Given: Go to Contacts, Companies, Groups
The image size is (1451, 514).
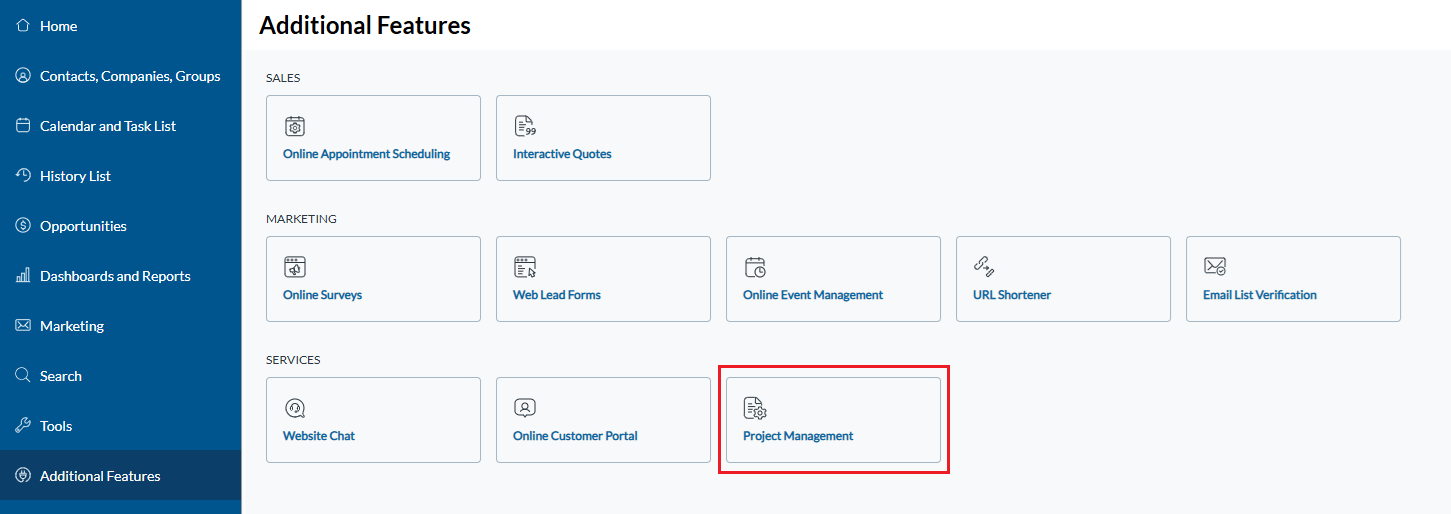Looking at the screenshot, I should (x=120, y=76).
